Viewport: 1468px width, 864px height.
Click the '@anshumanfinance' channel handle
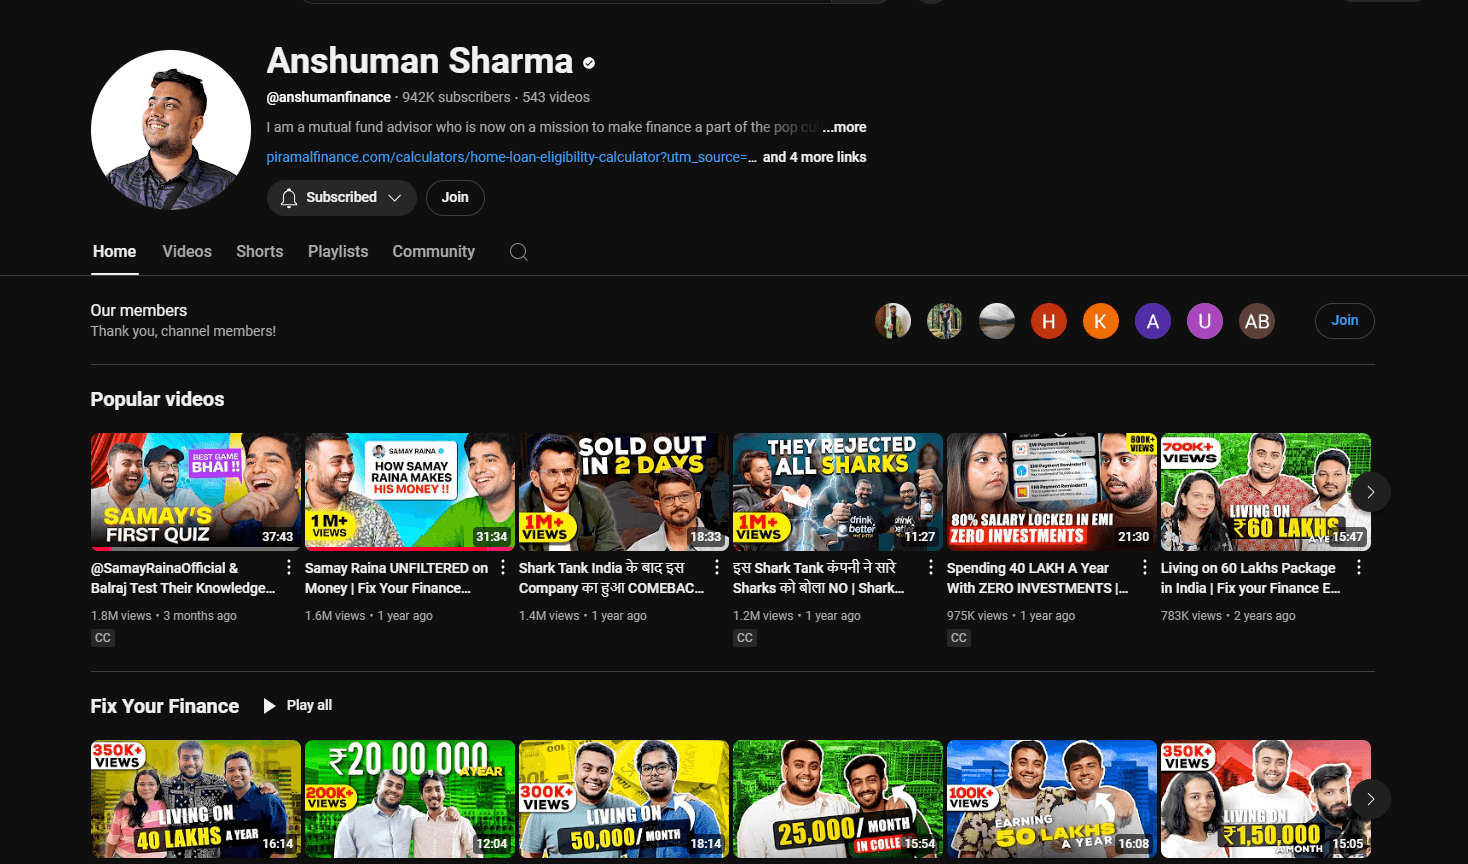[x=329, y=97]
